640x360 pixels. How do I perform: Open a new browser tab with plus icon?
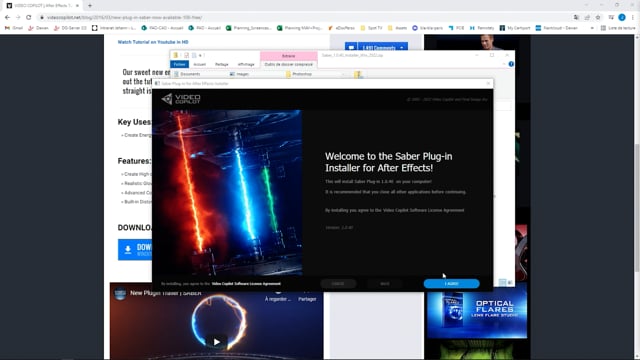click(90, 6)
